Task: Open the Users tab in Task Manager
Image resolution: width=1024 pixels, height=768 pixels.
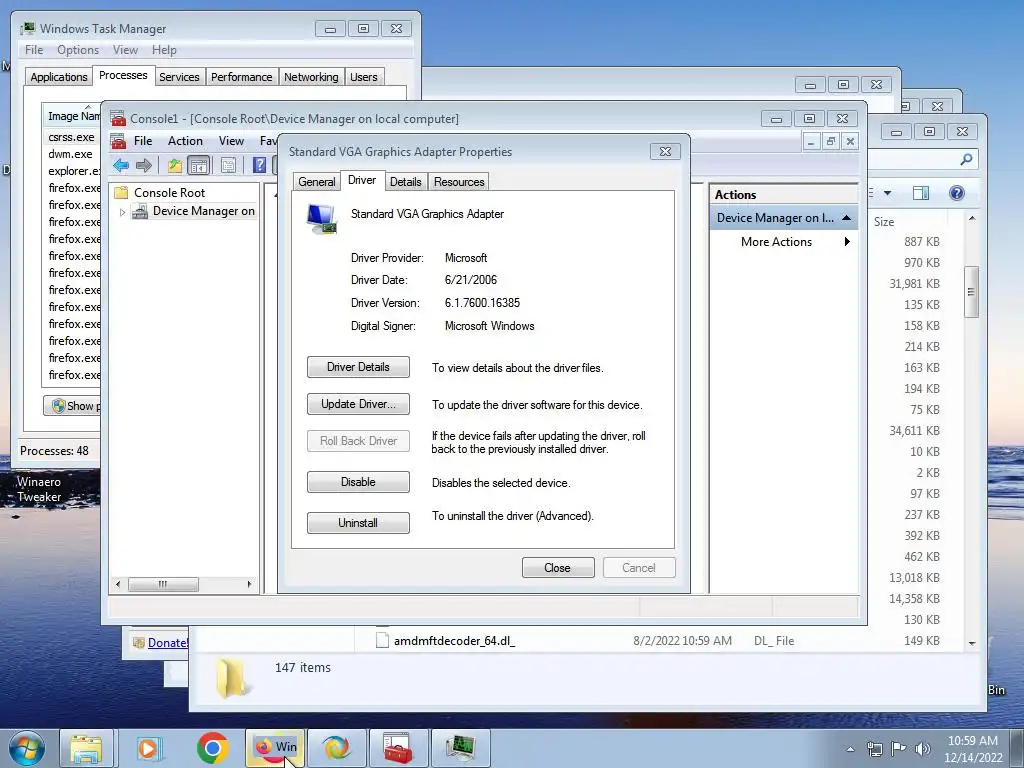Action: click(x=364, y=77)
